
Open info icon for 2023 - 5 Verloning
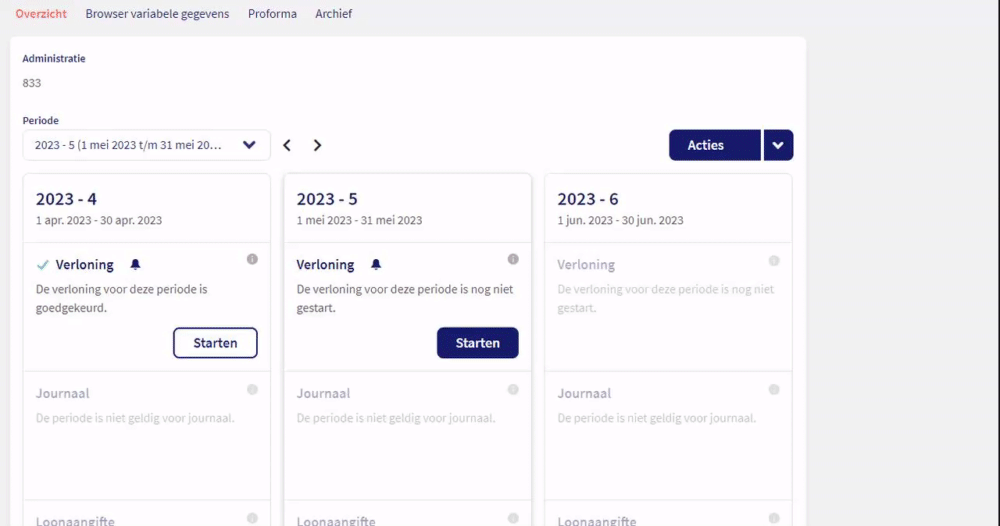(x=513, y=260)
